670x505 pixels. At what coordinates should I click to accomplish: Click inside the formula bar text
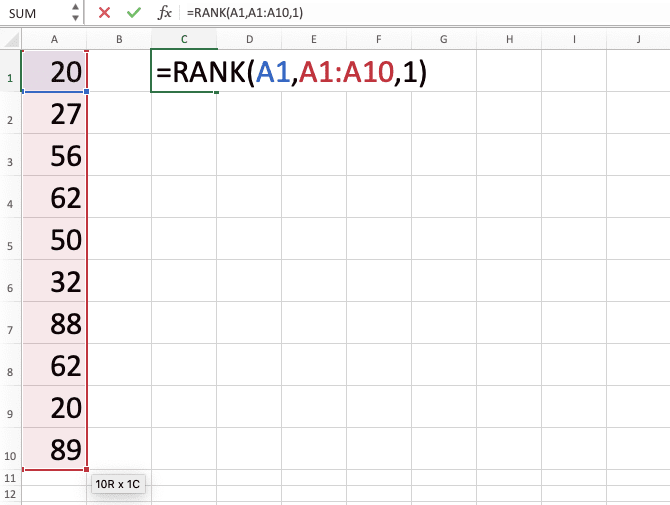point(245,13)
